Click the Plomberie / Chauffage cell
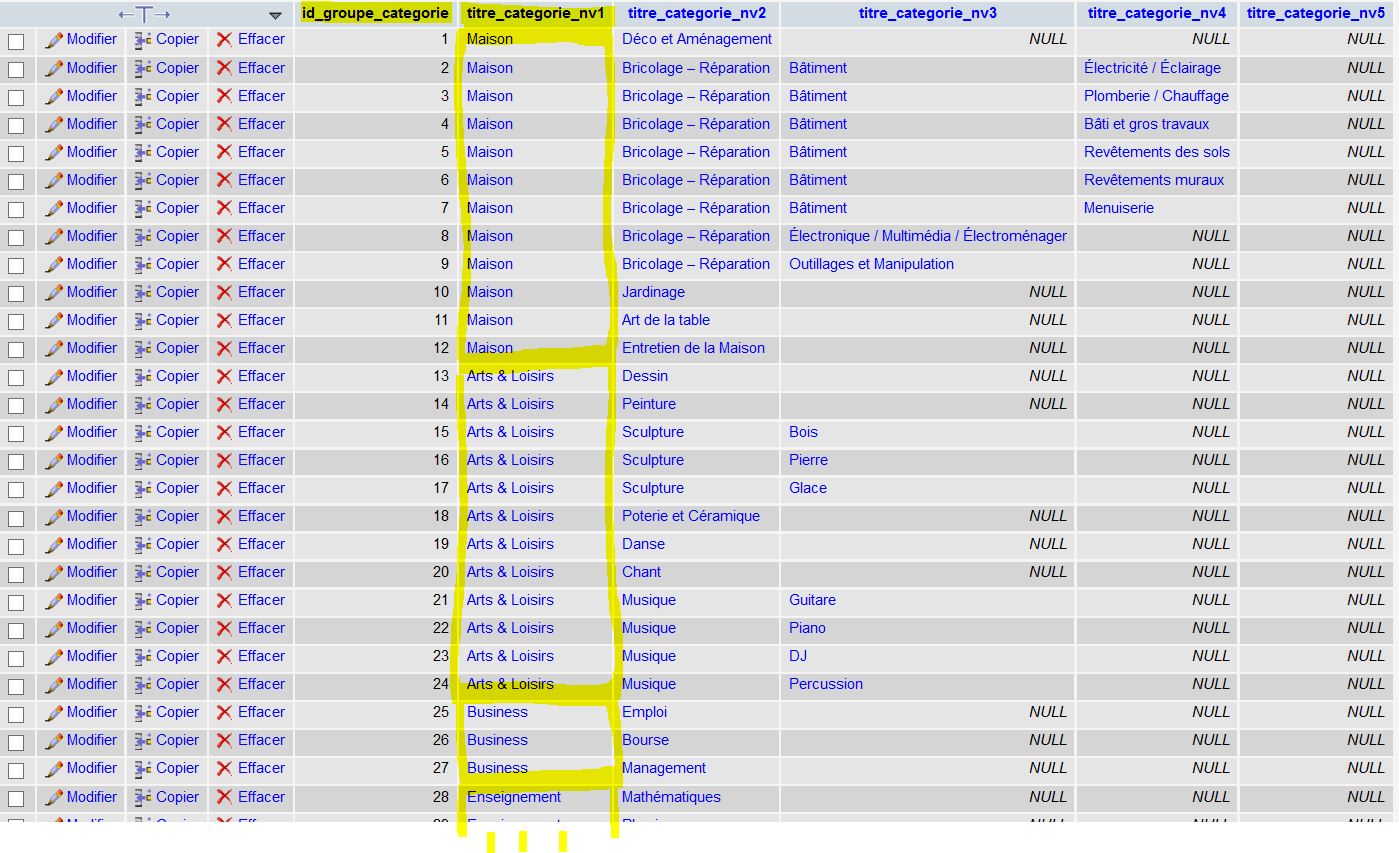The width and height of the screenshot is (1399, 853). point(1156,96)
